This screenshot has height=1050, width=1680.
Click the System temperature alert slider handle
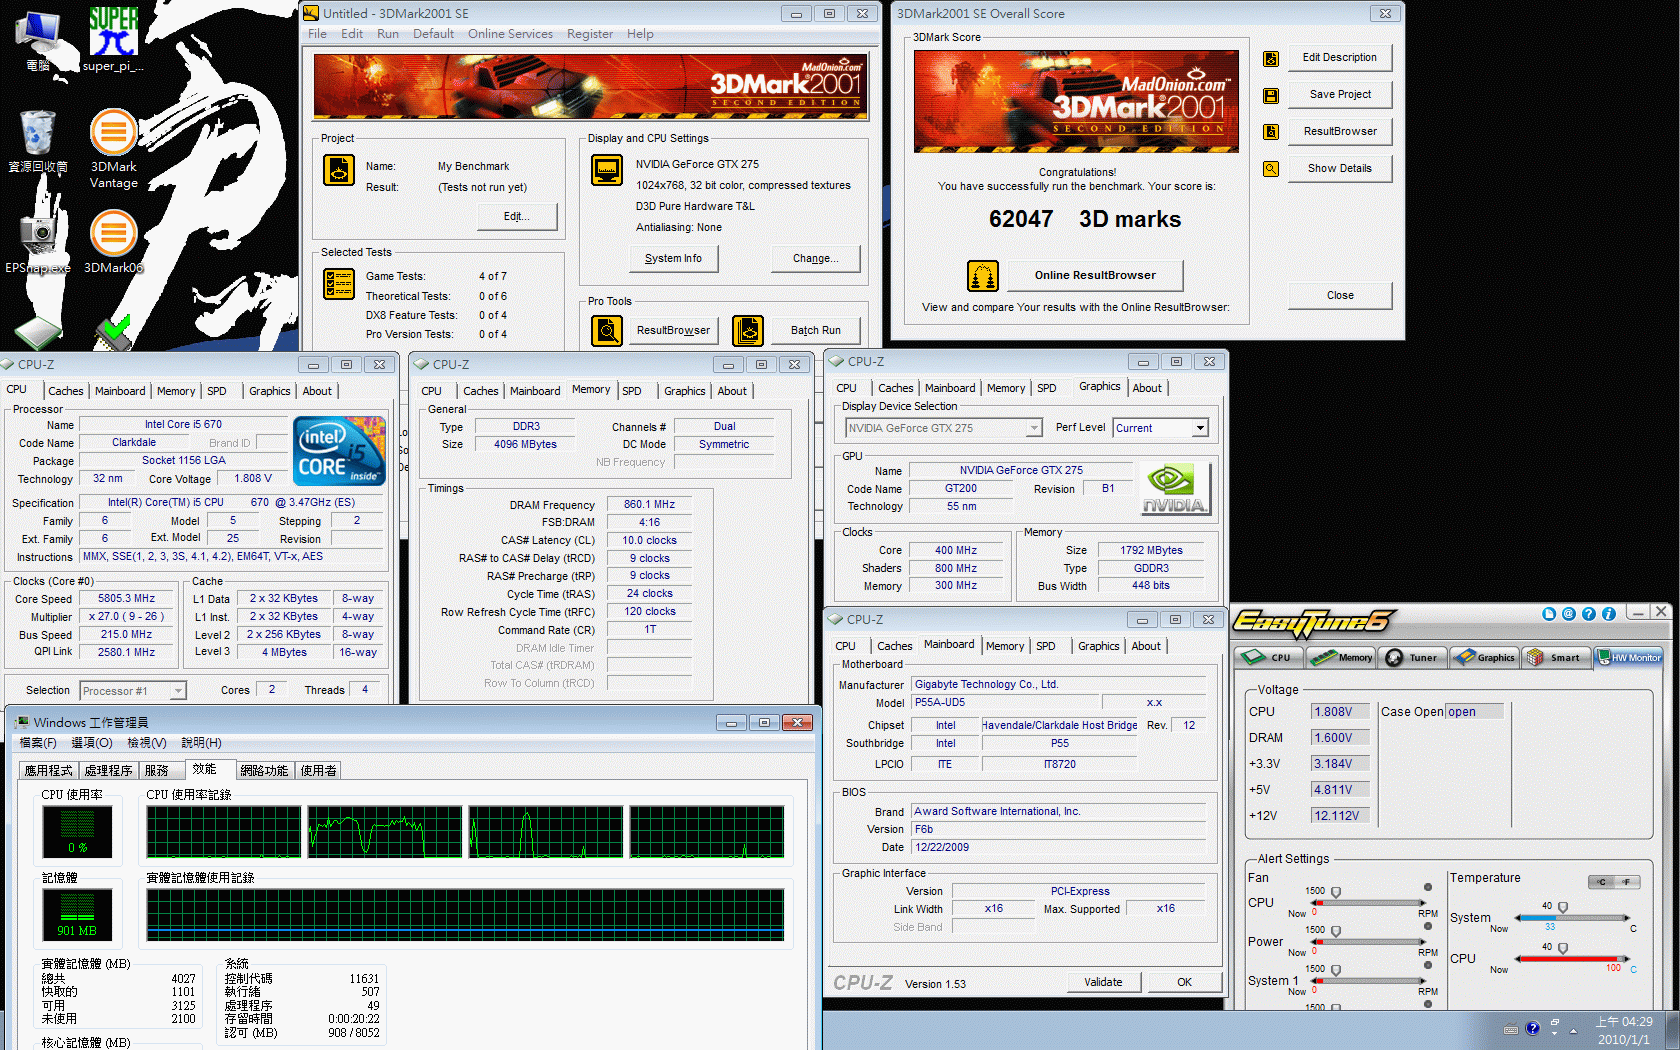pyautogui.click(x=1563, y=908)
